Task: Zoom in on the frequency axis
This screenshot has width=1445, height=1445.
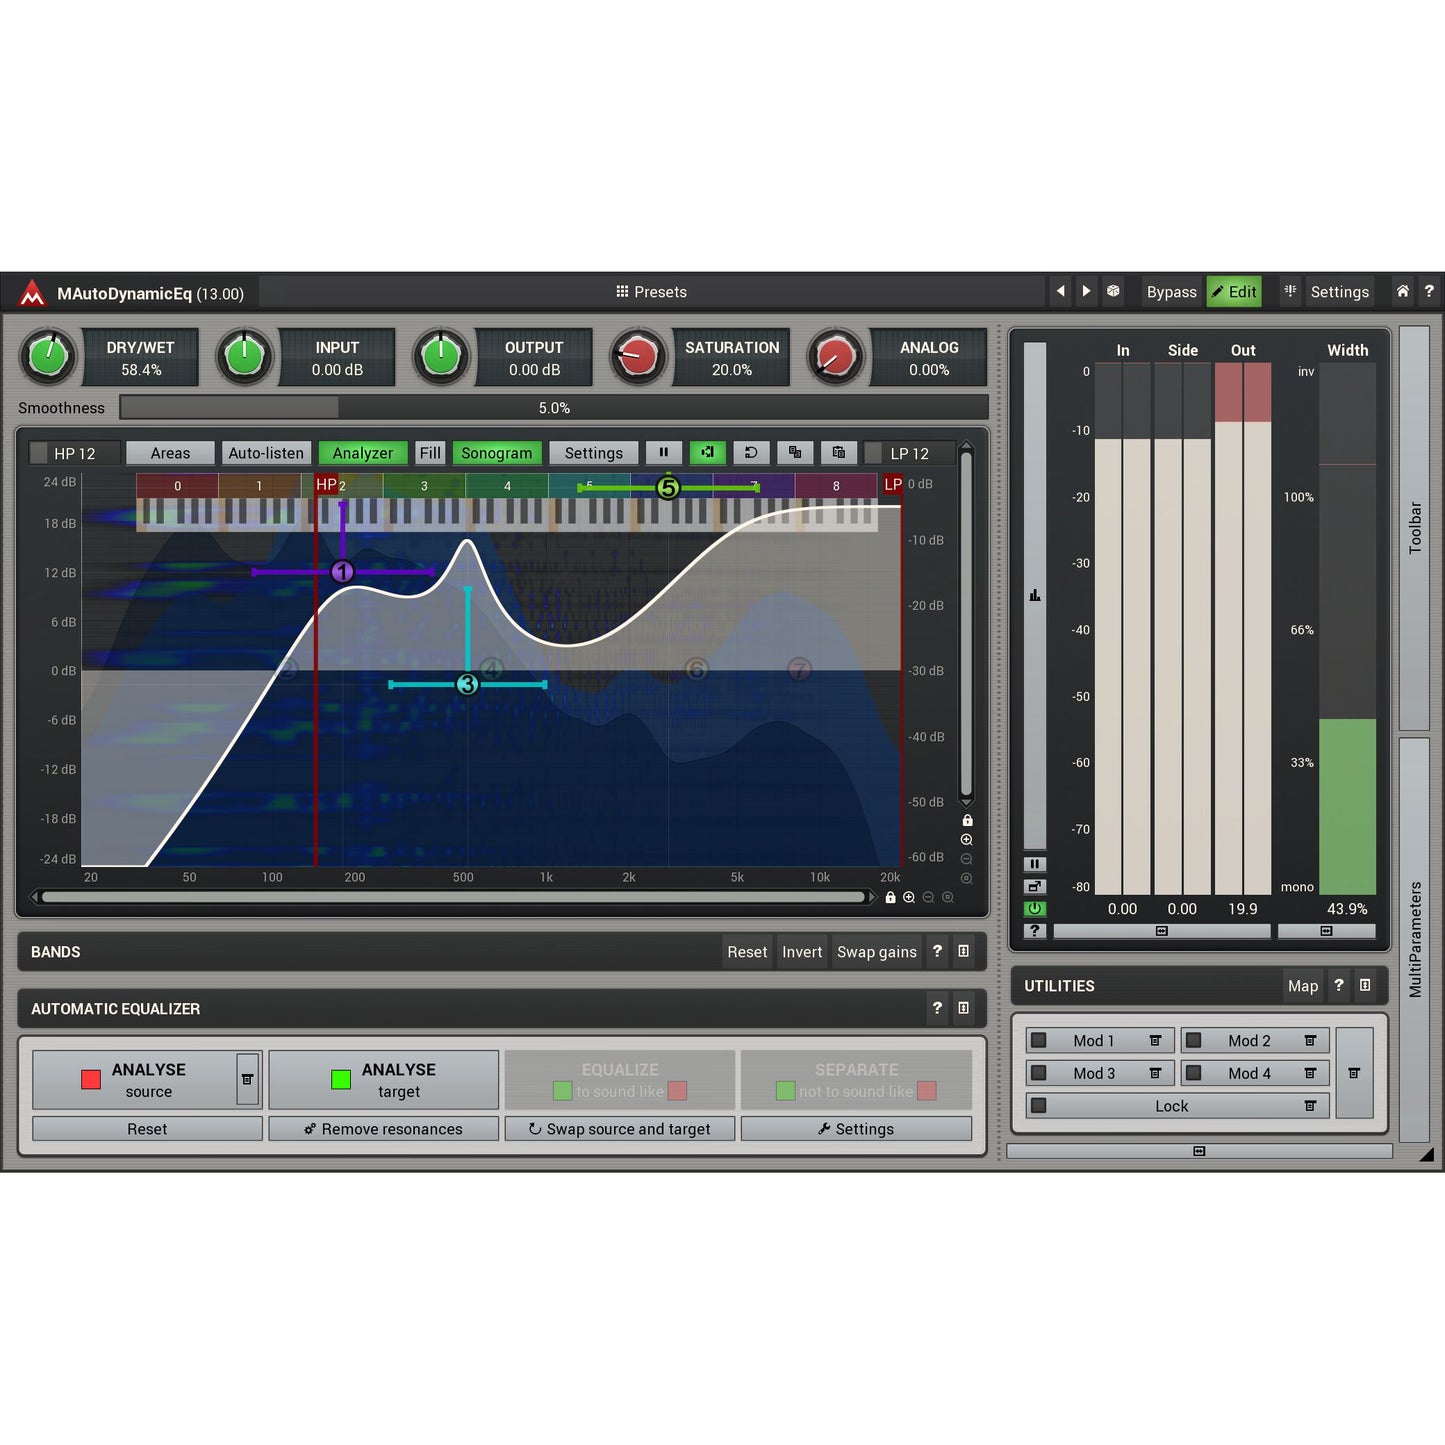Action: (909, 897)
